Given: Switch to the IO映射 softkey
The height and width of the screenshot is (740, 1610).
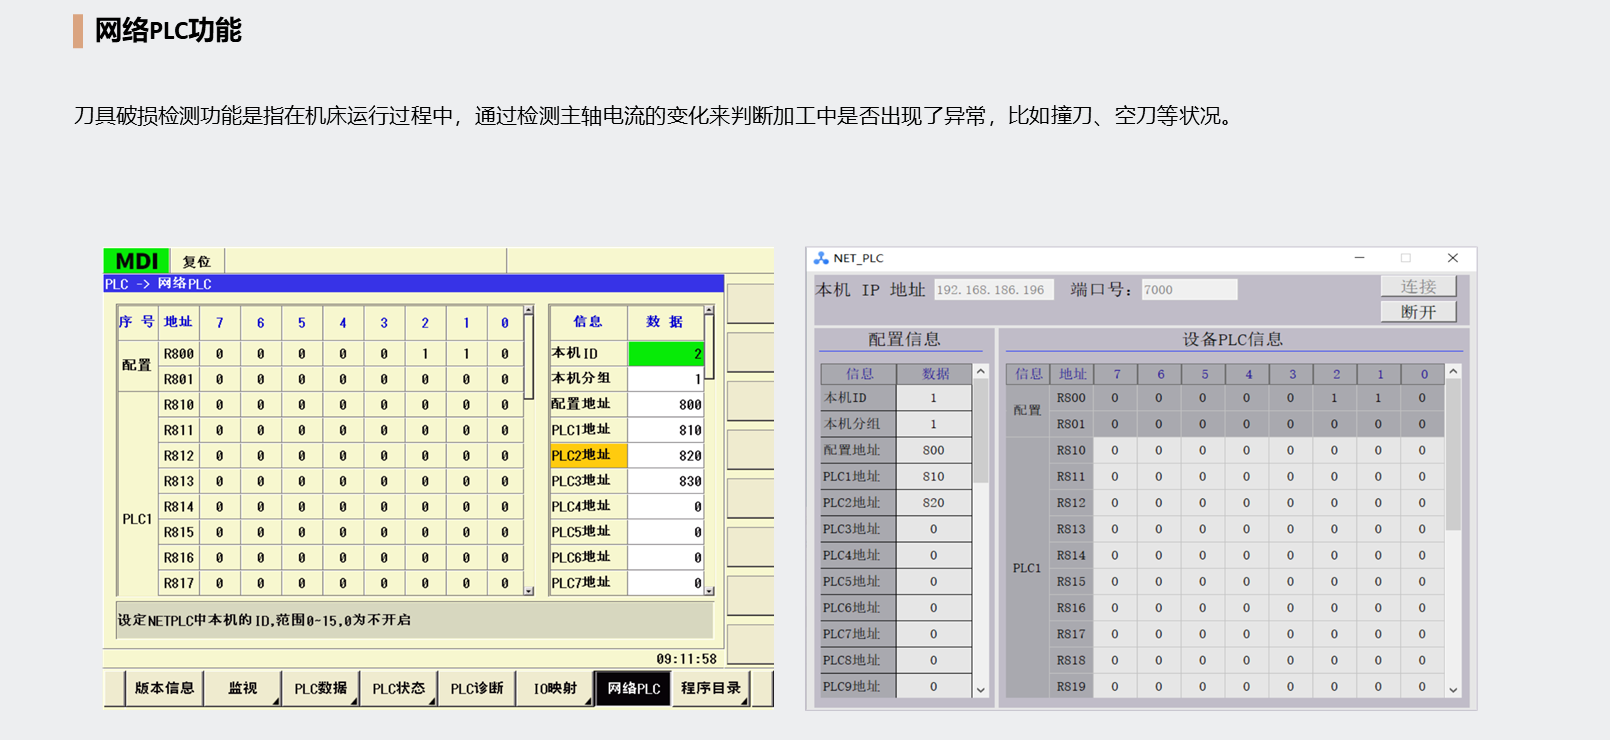Looking at the screenshot, I should (555, 688).
